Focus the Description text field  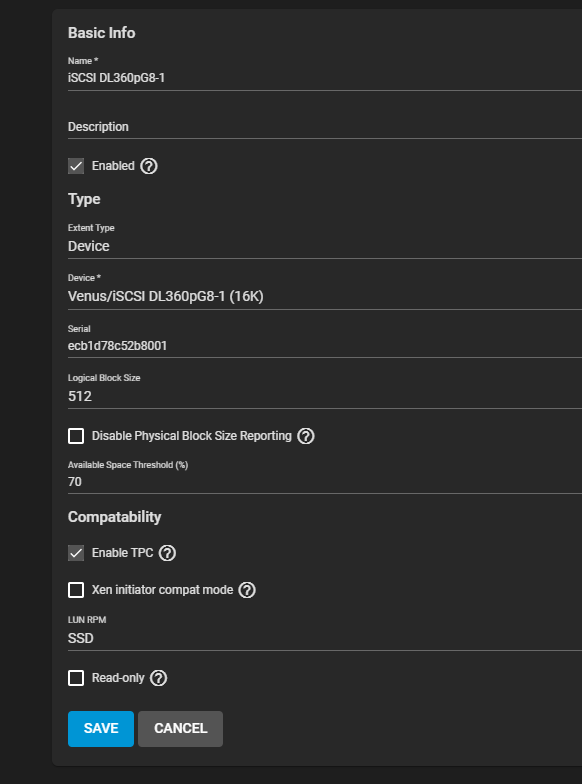(x=325, y=127)
